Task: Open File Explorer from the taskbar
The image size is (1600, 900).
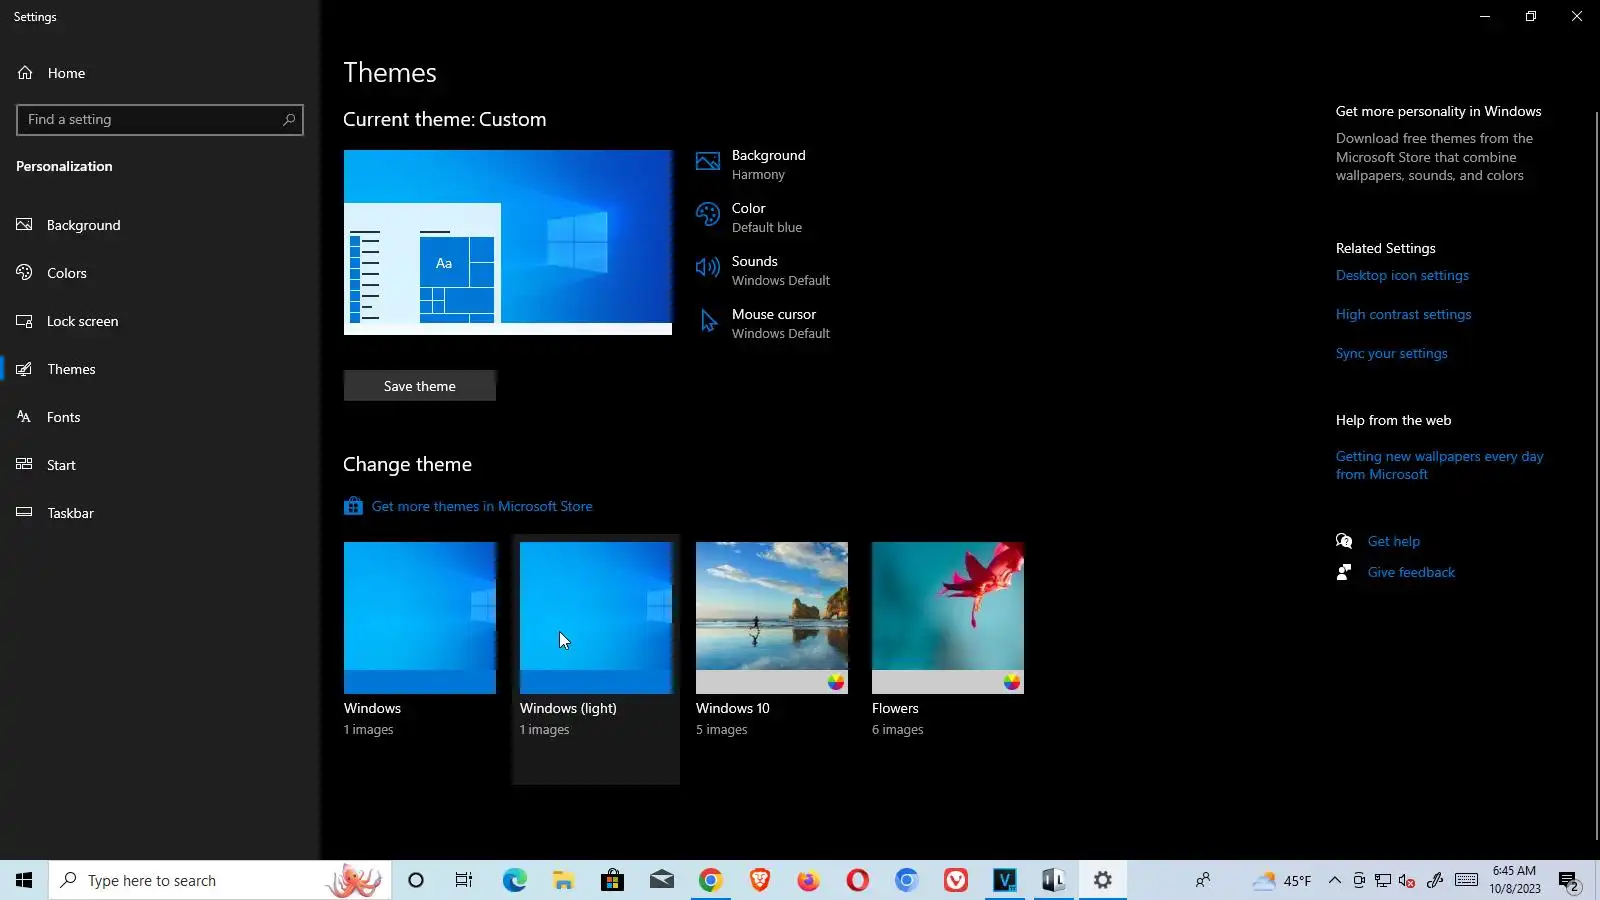Action: 563,880
